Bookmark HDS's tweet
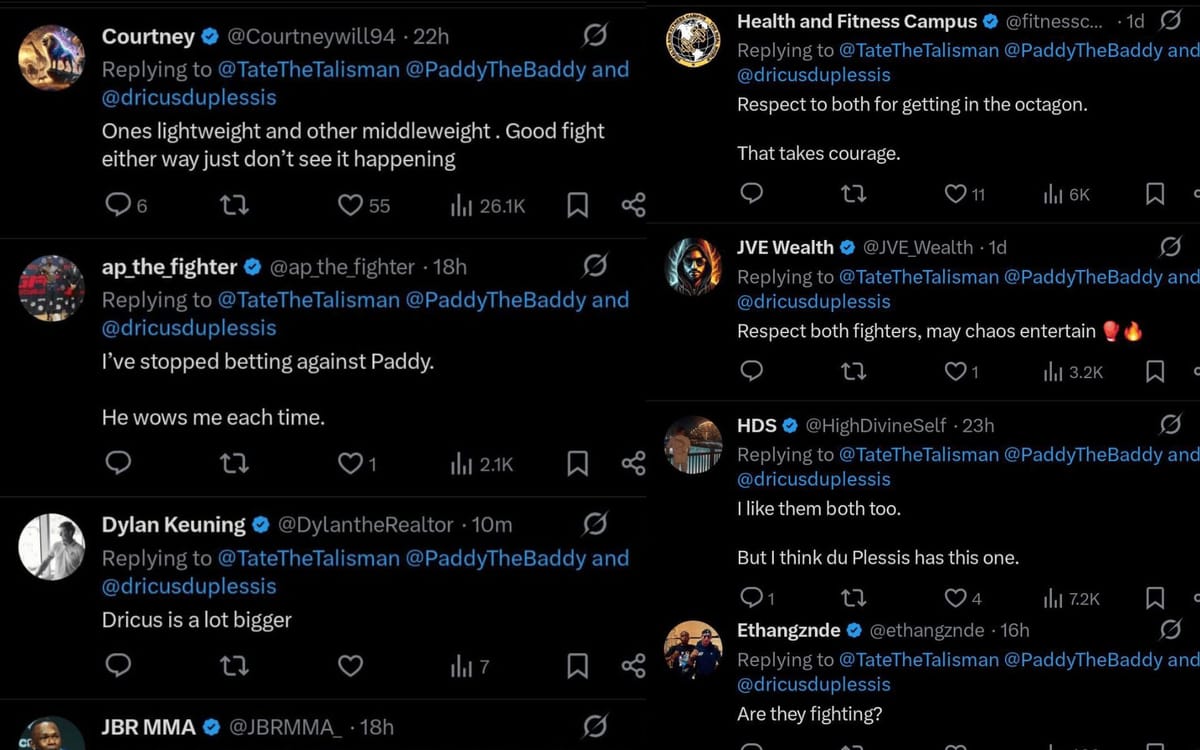This screenshot has height=750, width=1200. pyautogui.click(x=1155, y=598)
